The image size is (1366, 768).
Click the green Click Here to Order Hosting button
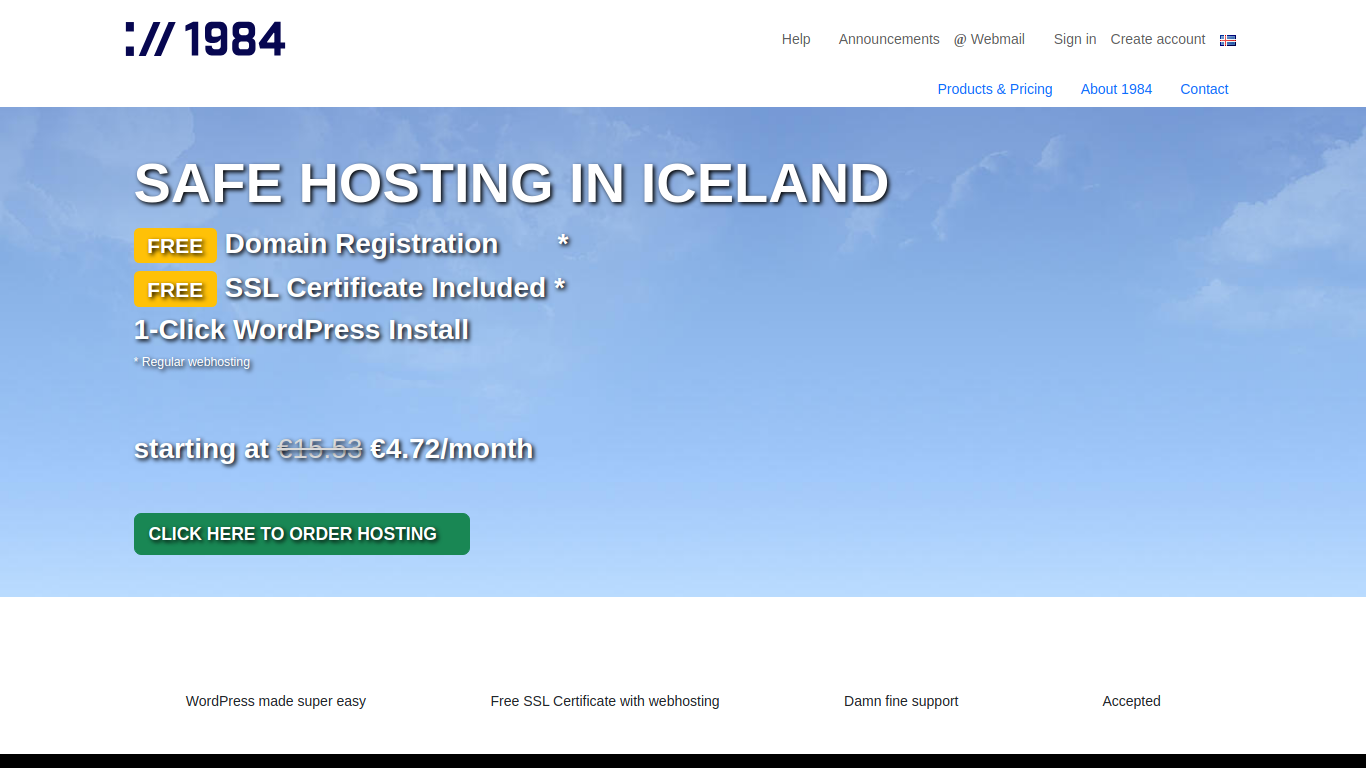click(302, 534)
